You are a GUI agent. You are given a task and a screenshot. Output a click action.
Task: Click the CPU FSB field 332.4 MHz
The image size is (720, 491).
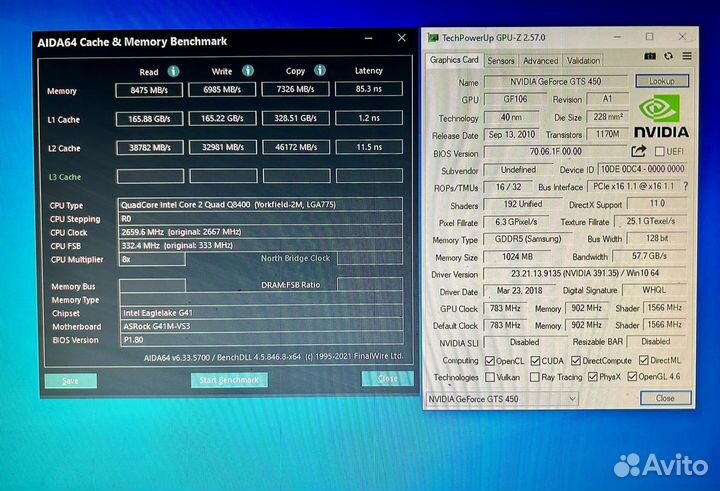tap(261, 245)
